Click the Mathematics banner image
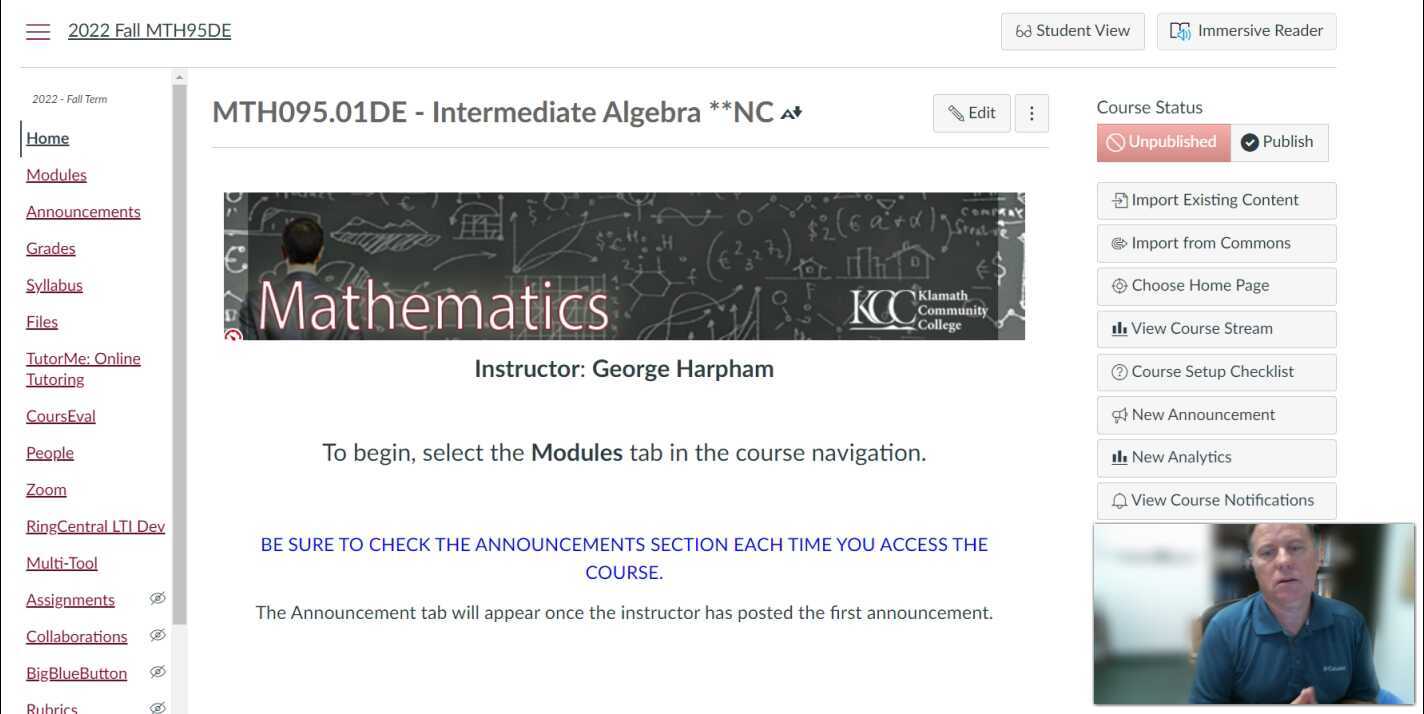 624,266
